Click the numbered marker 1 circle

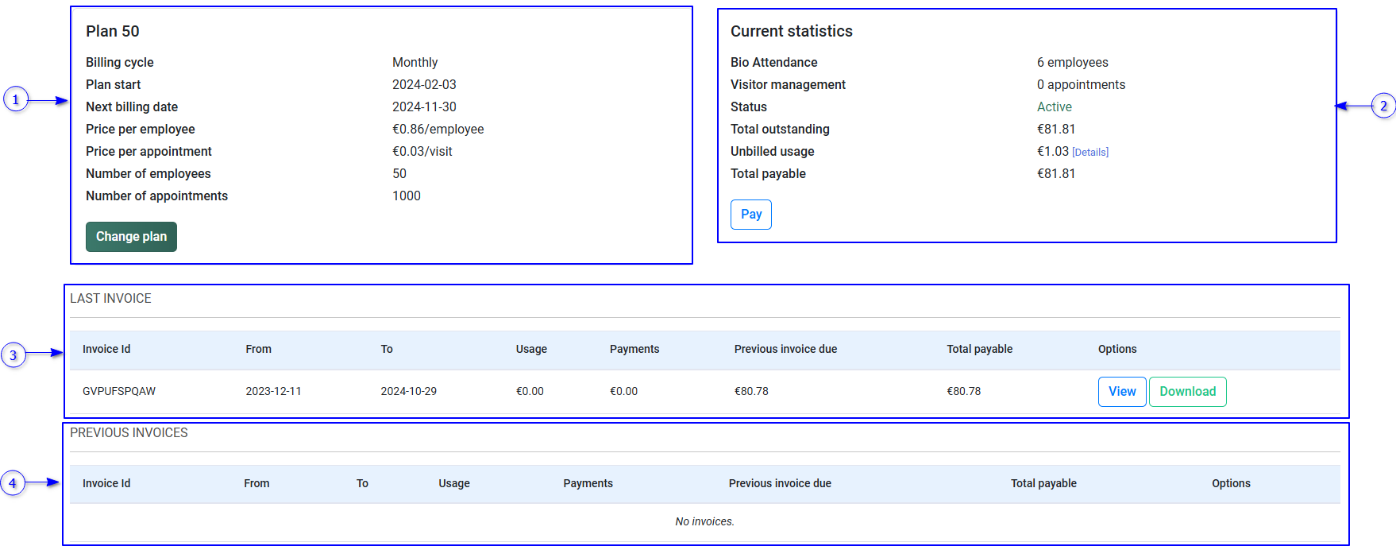pyautogui.click(x=15, y=100)
